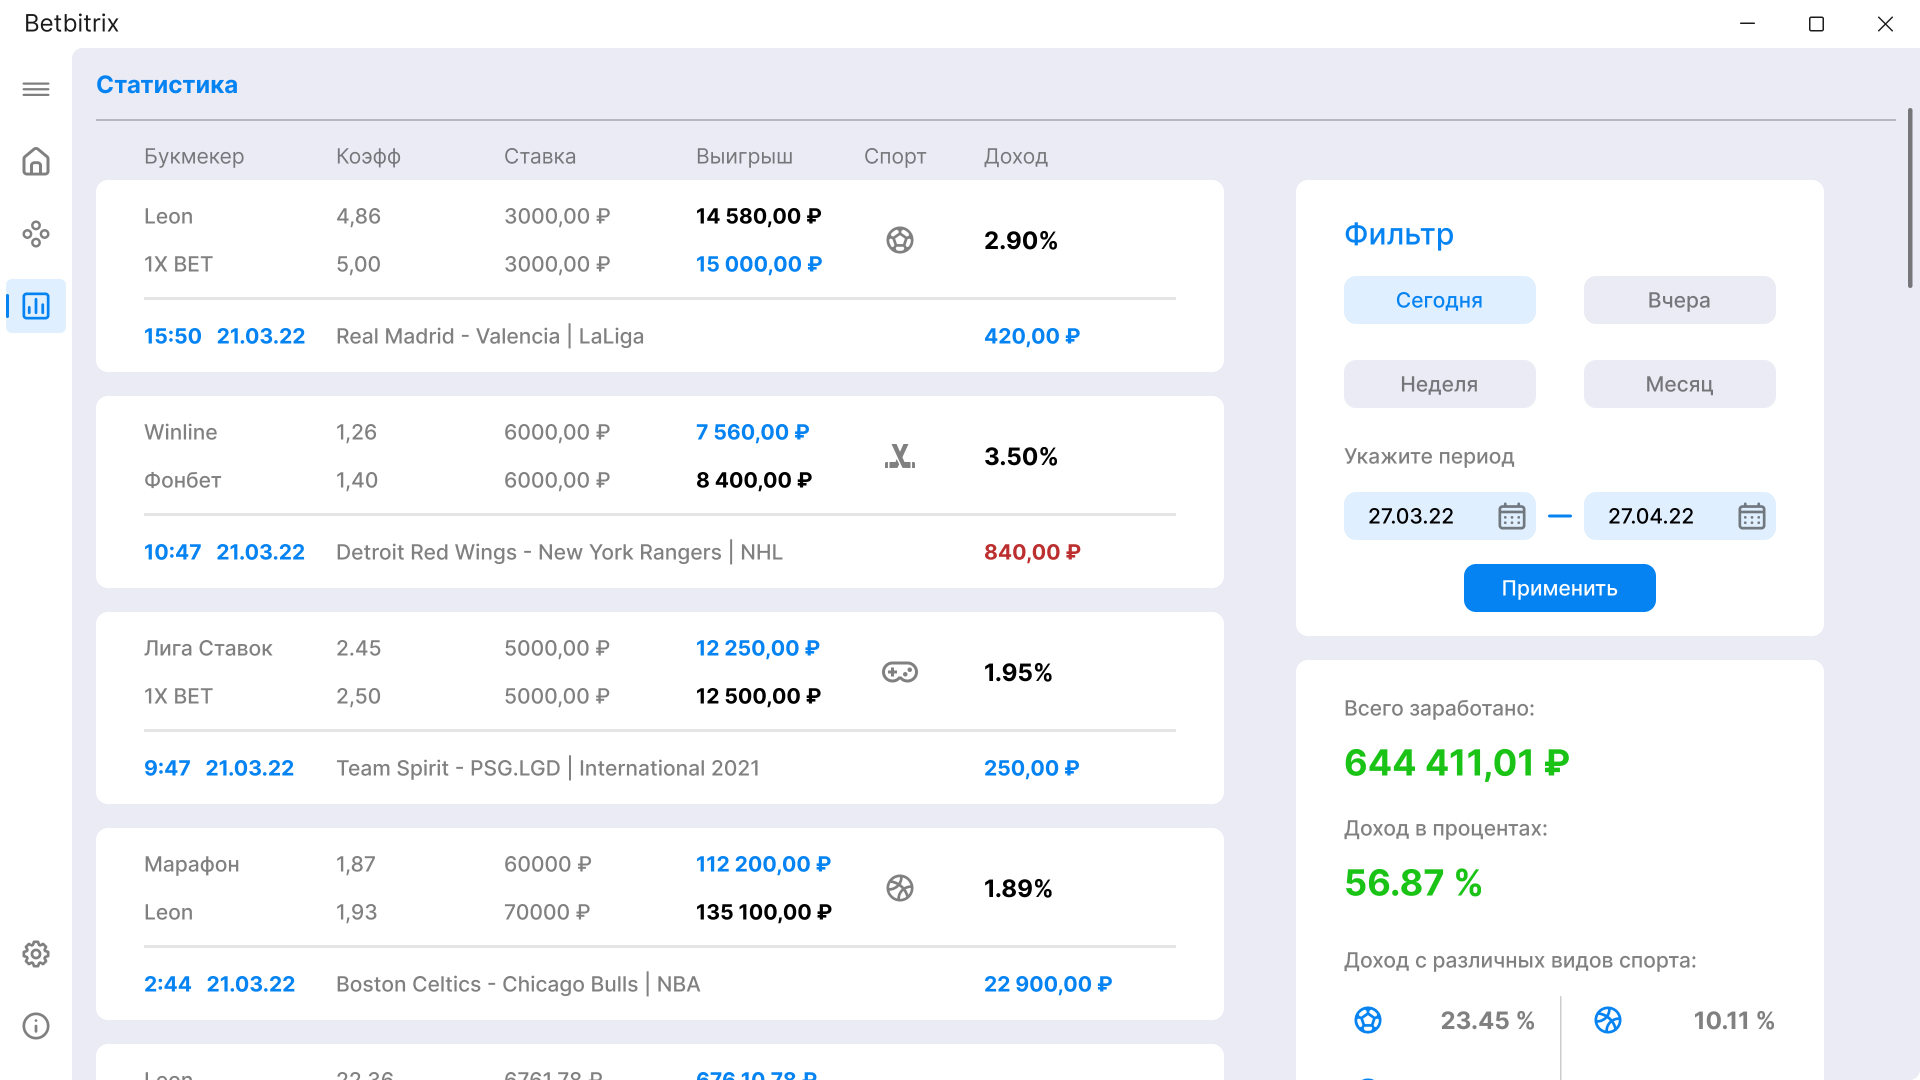The image size is (1920, 1080).
Task: Click the 1.89% income percentage
Action: (x=1018, y=888)
